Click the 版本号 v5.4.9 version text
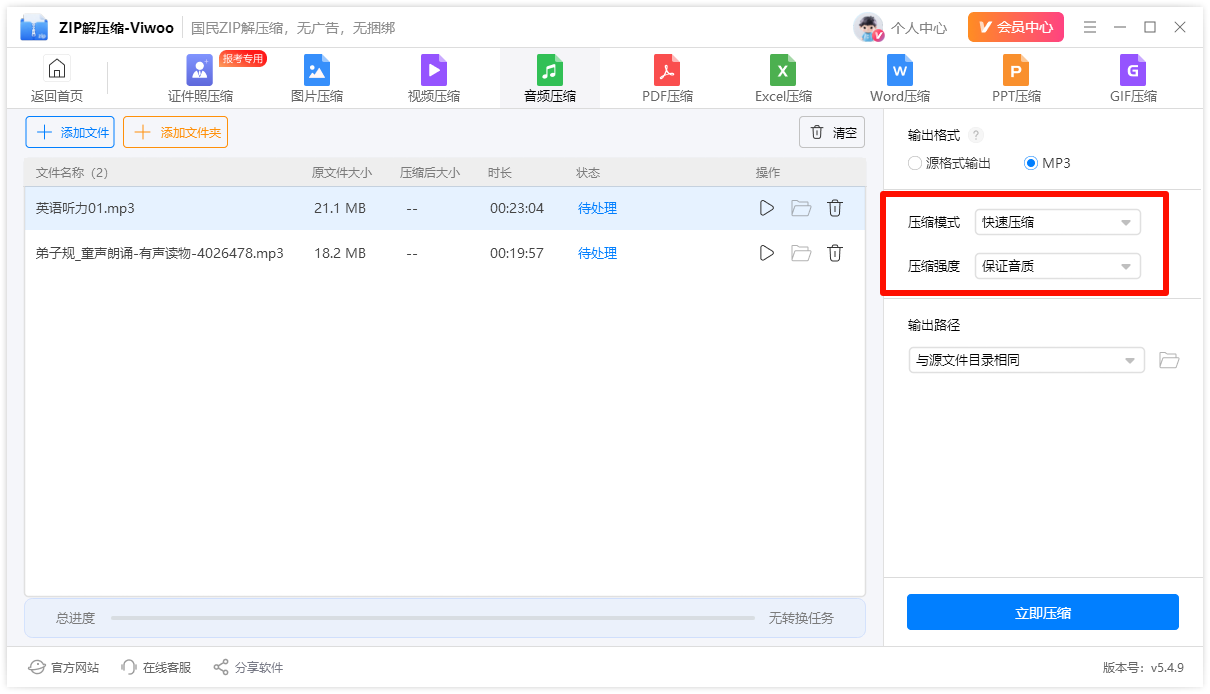 coord(1143,667)
